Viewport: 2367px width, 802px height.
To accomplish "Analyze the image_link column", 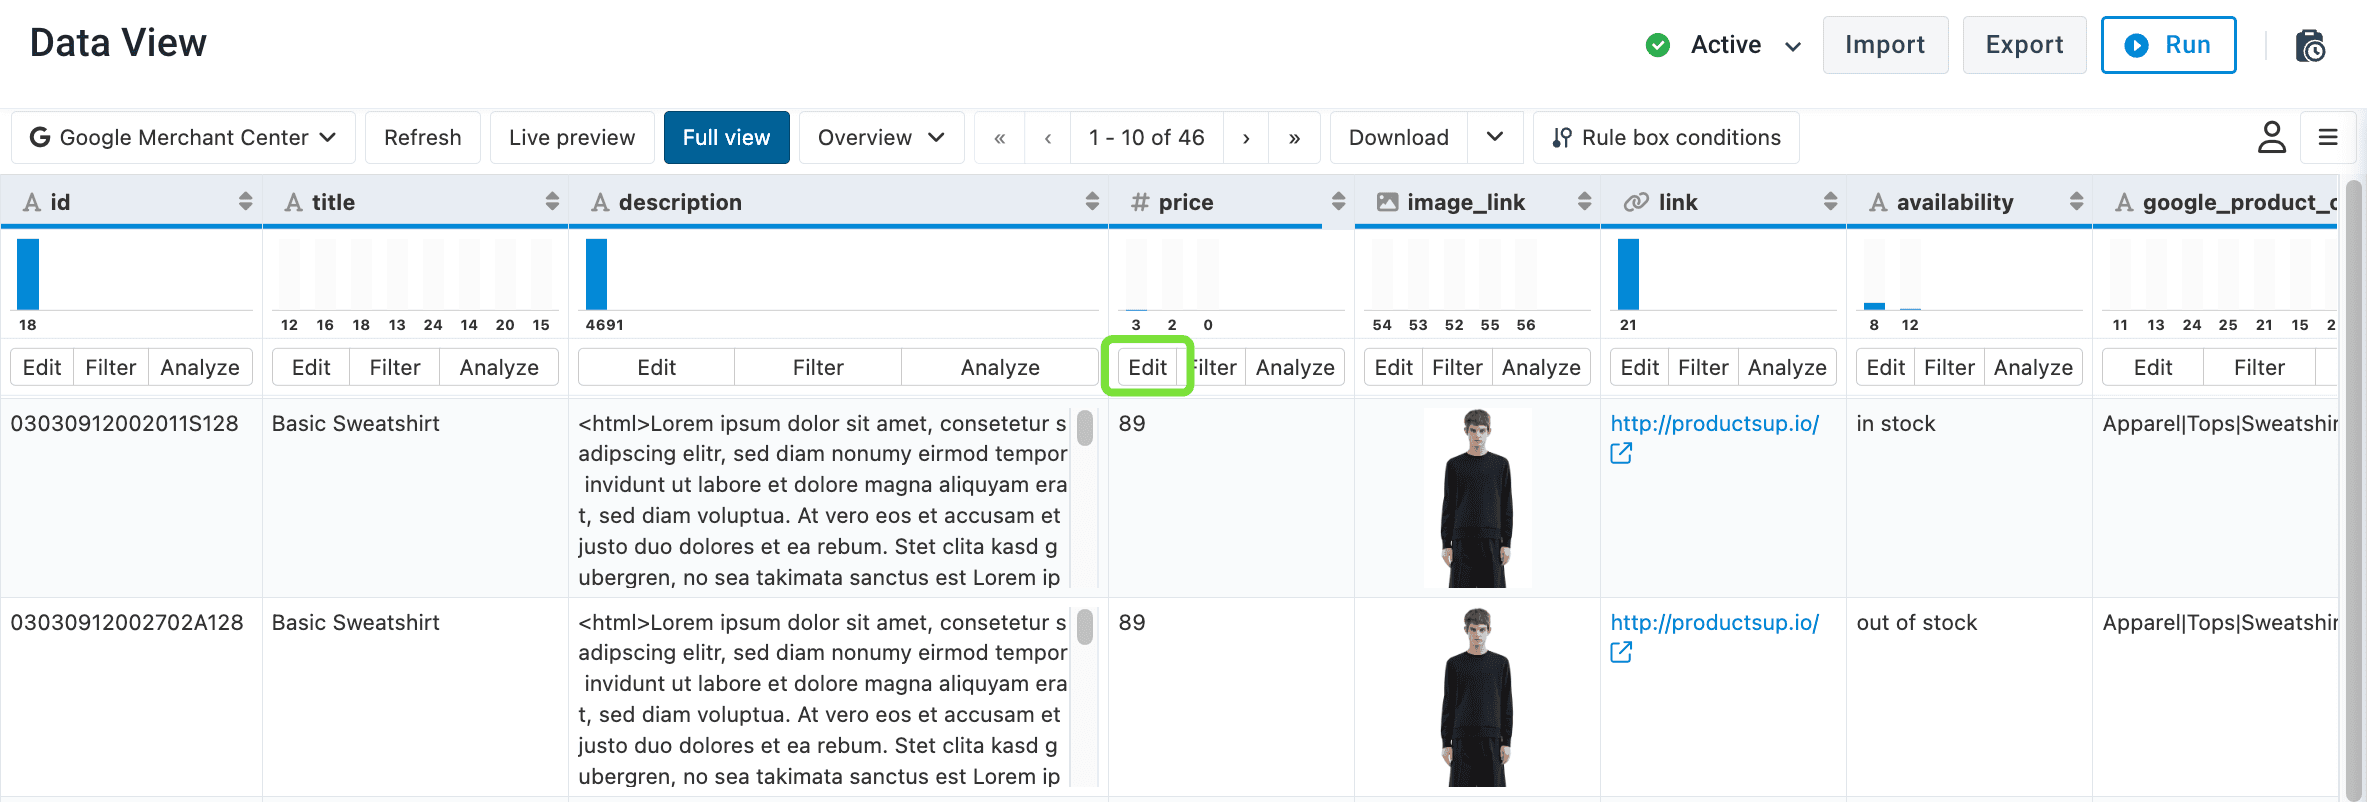I will (1541, 367).
